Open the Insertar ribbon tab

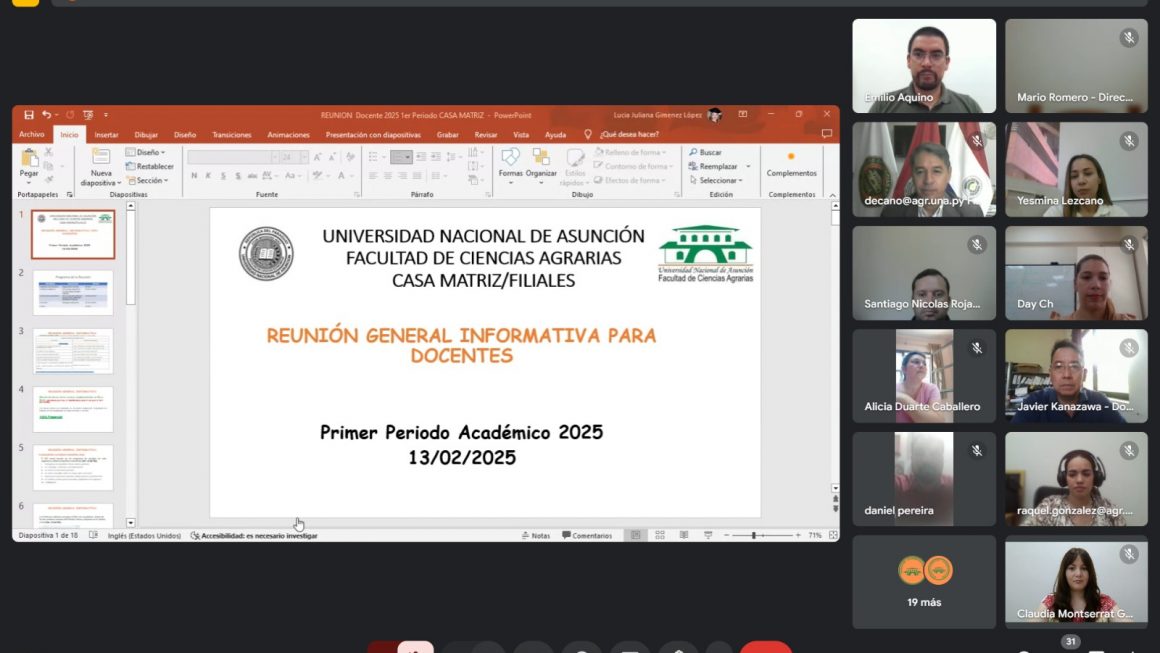106,134
